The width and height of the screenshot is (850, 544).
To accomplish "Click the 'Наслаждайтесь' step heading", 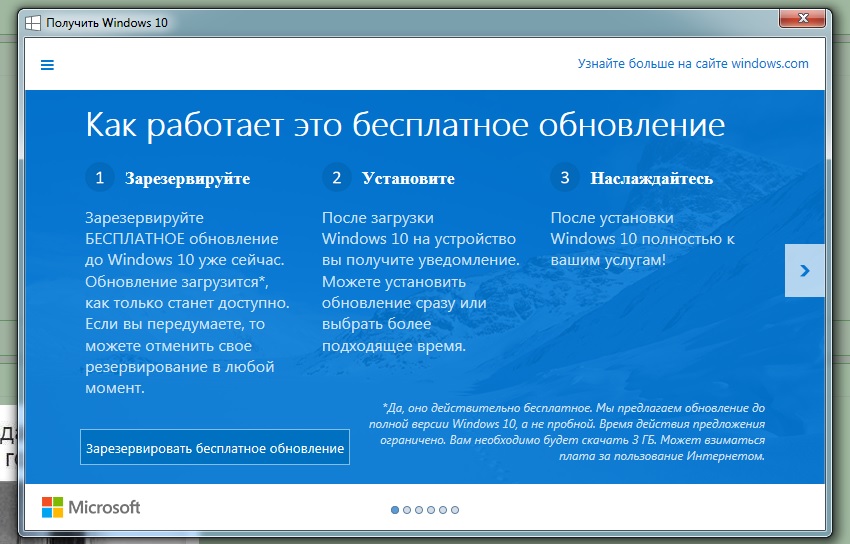I will [x=652, y=178].
